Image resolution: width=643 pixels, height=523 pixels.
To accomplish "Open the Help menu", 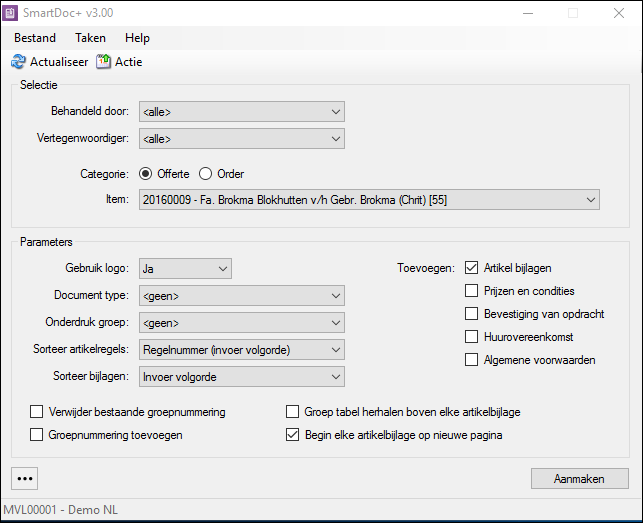I will (137, 38).
